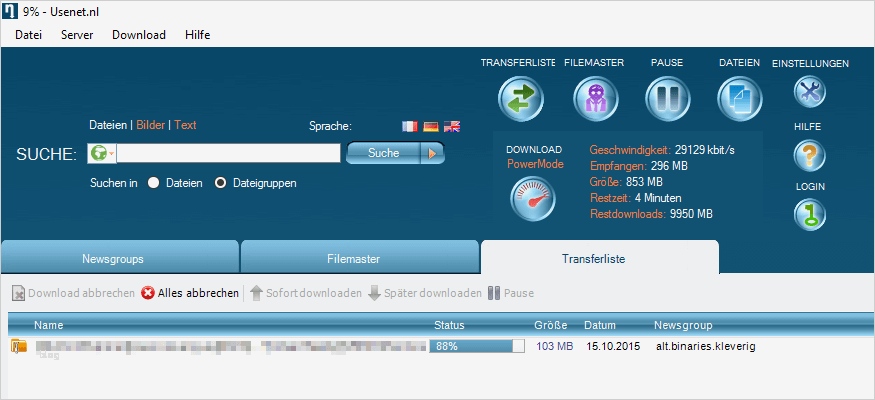
Task: Click the round Pause icon
Action: 667,99
